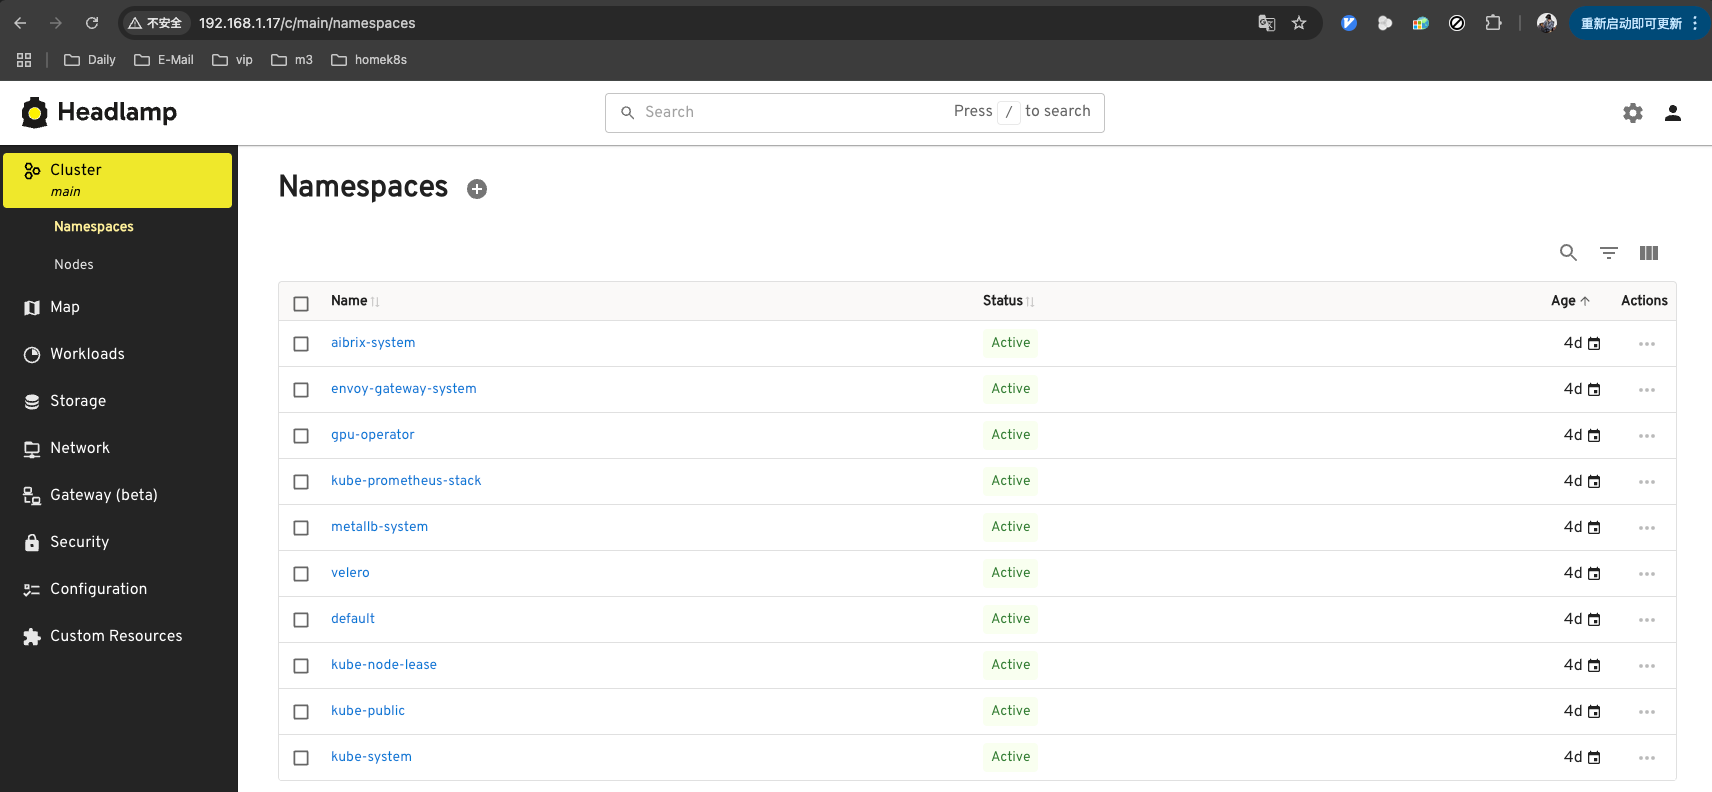Check the metallb-system row checkbox

point(301,528)
